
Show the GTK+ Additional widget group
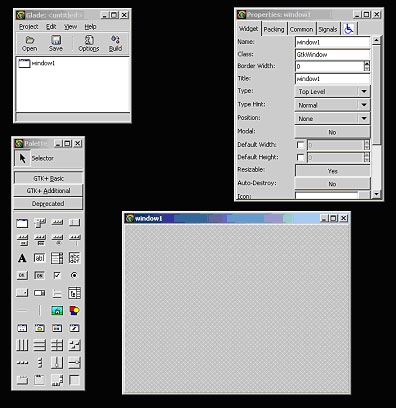point(48,191)
